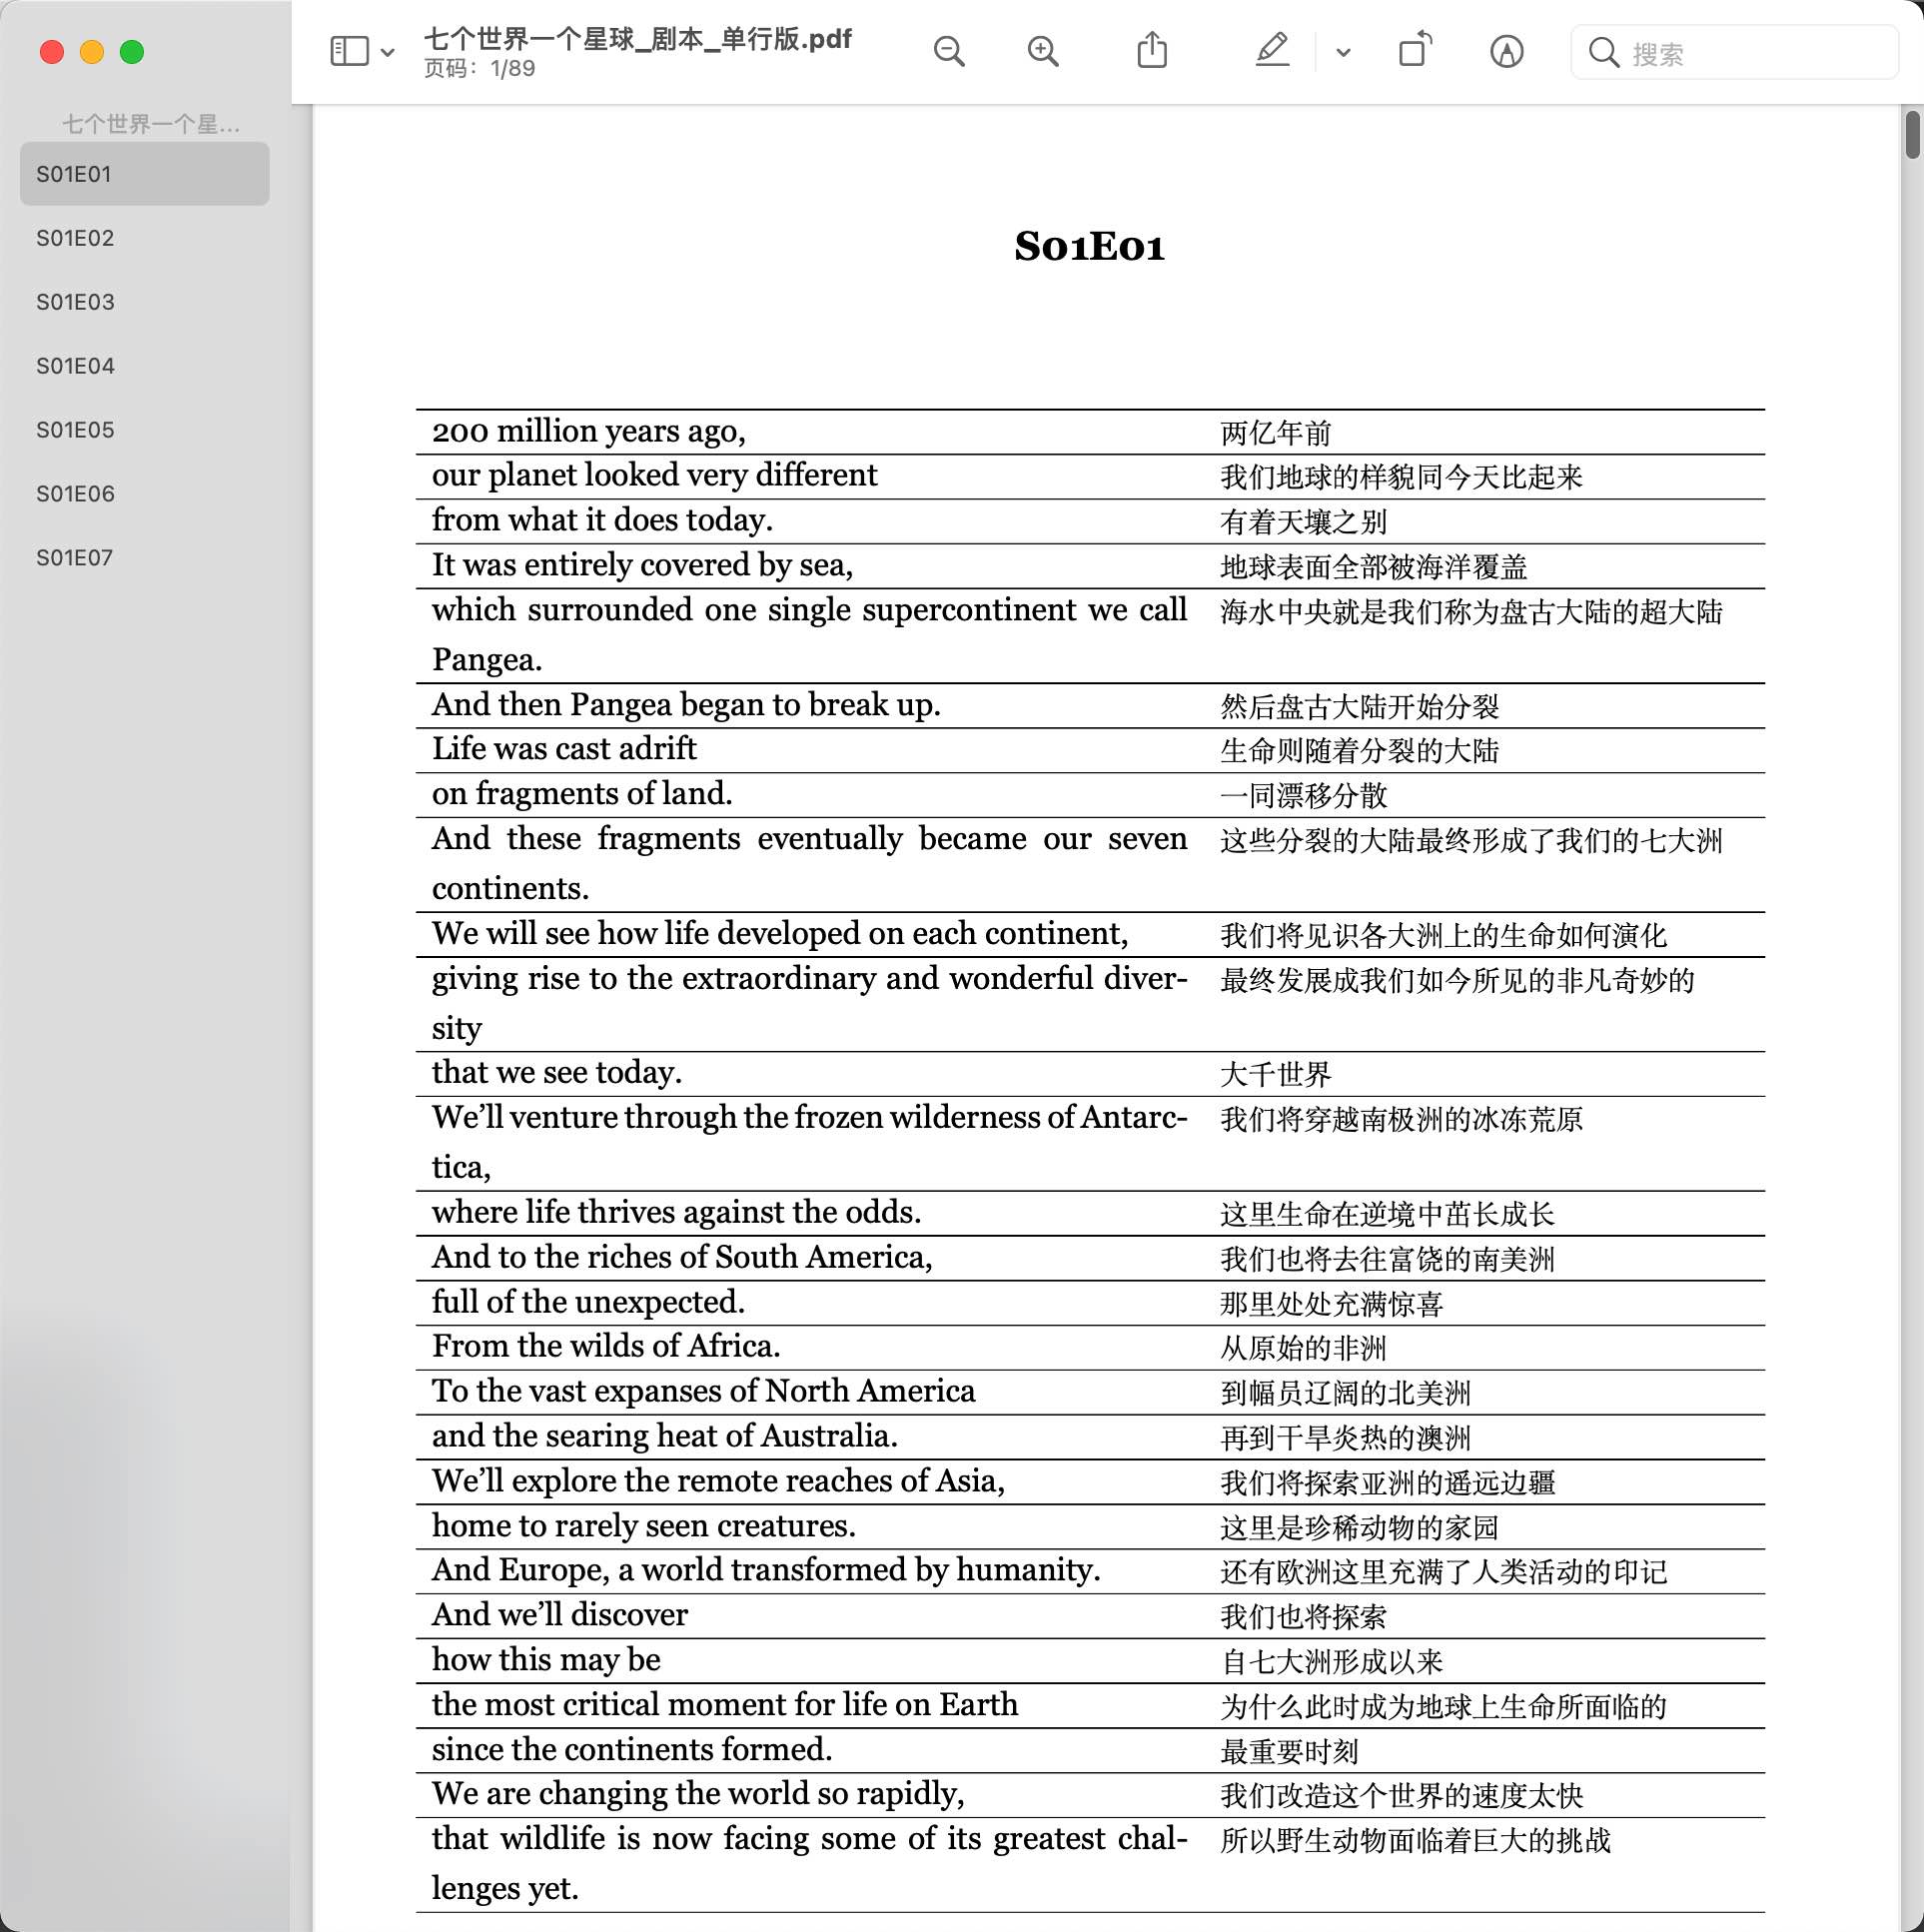1924x1932 pixels.
Task: Enable the text selection mode toggle
Action: coord(1508,53)
